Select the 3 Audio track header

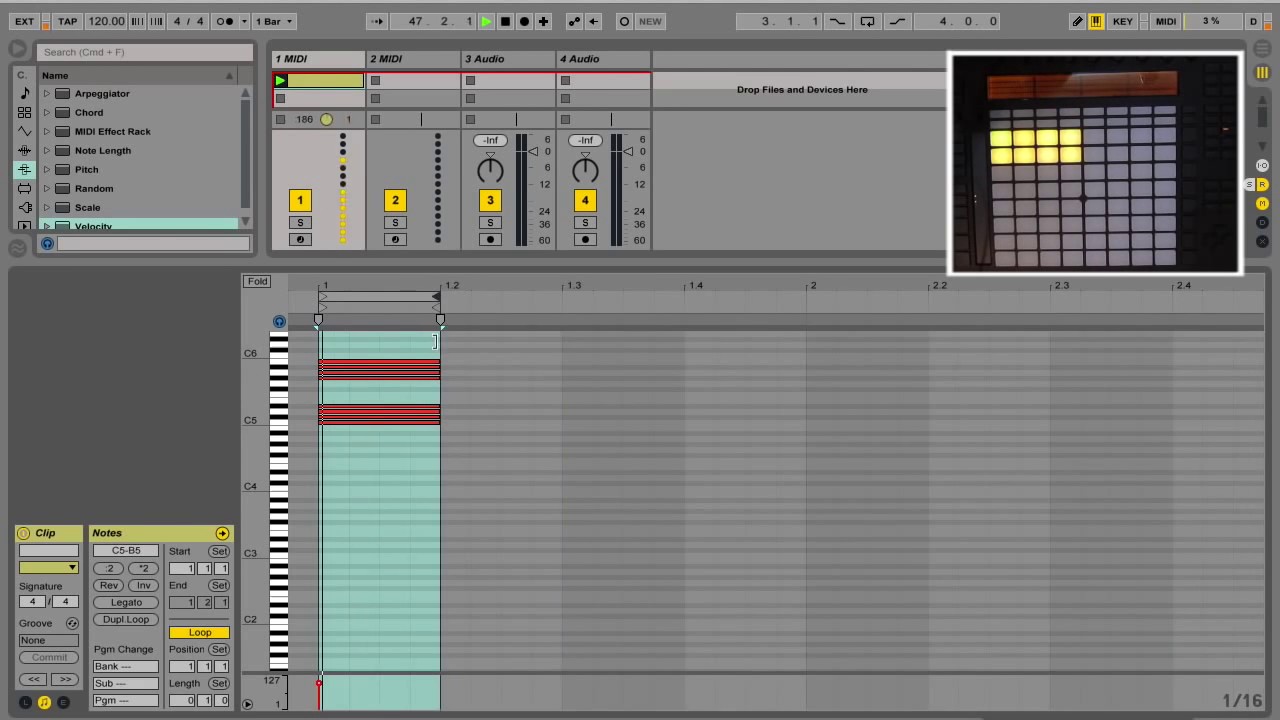tap(508, 59)
